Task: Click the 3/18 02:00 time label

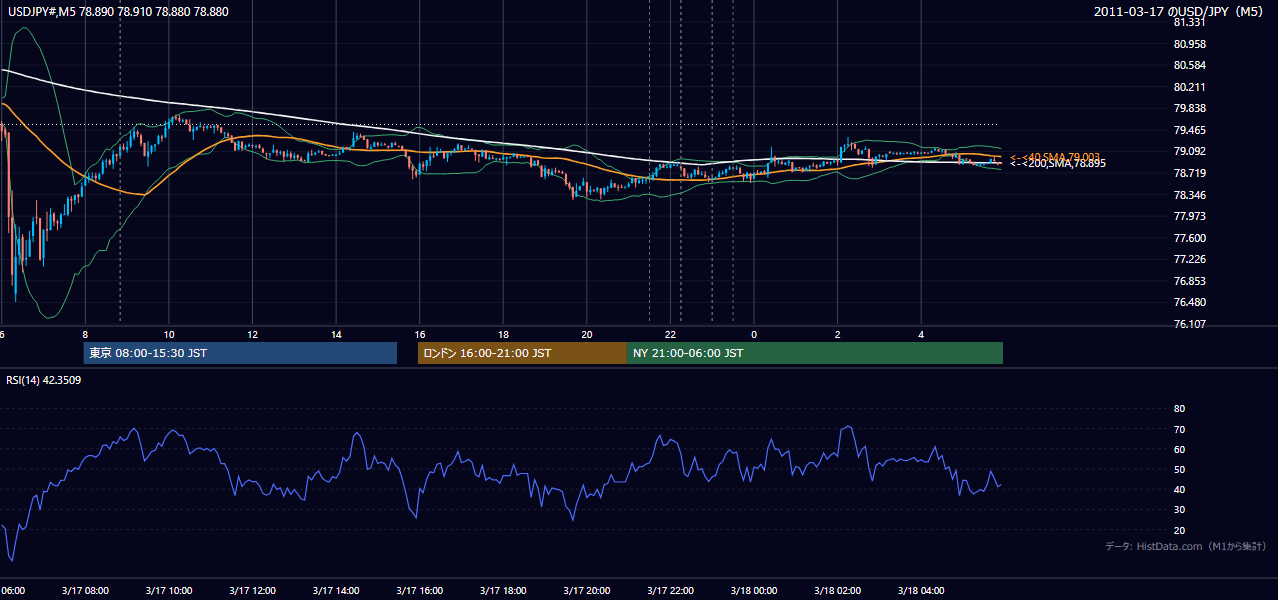Action: coord(838,591)
